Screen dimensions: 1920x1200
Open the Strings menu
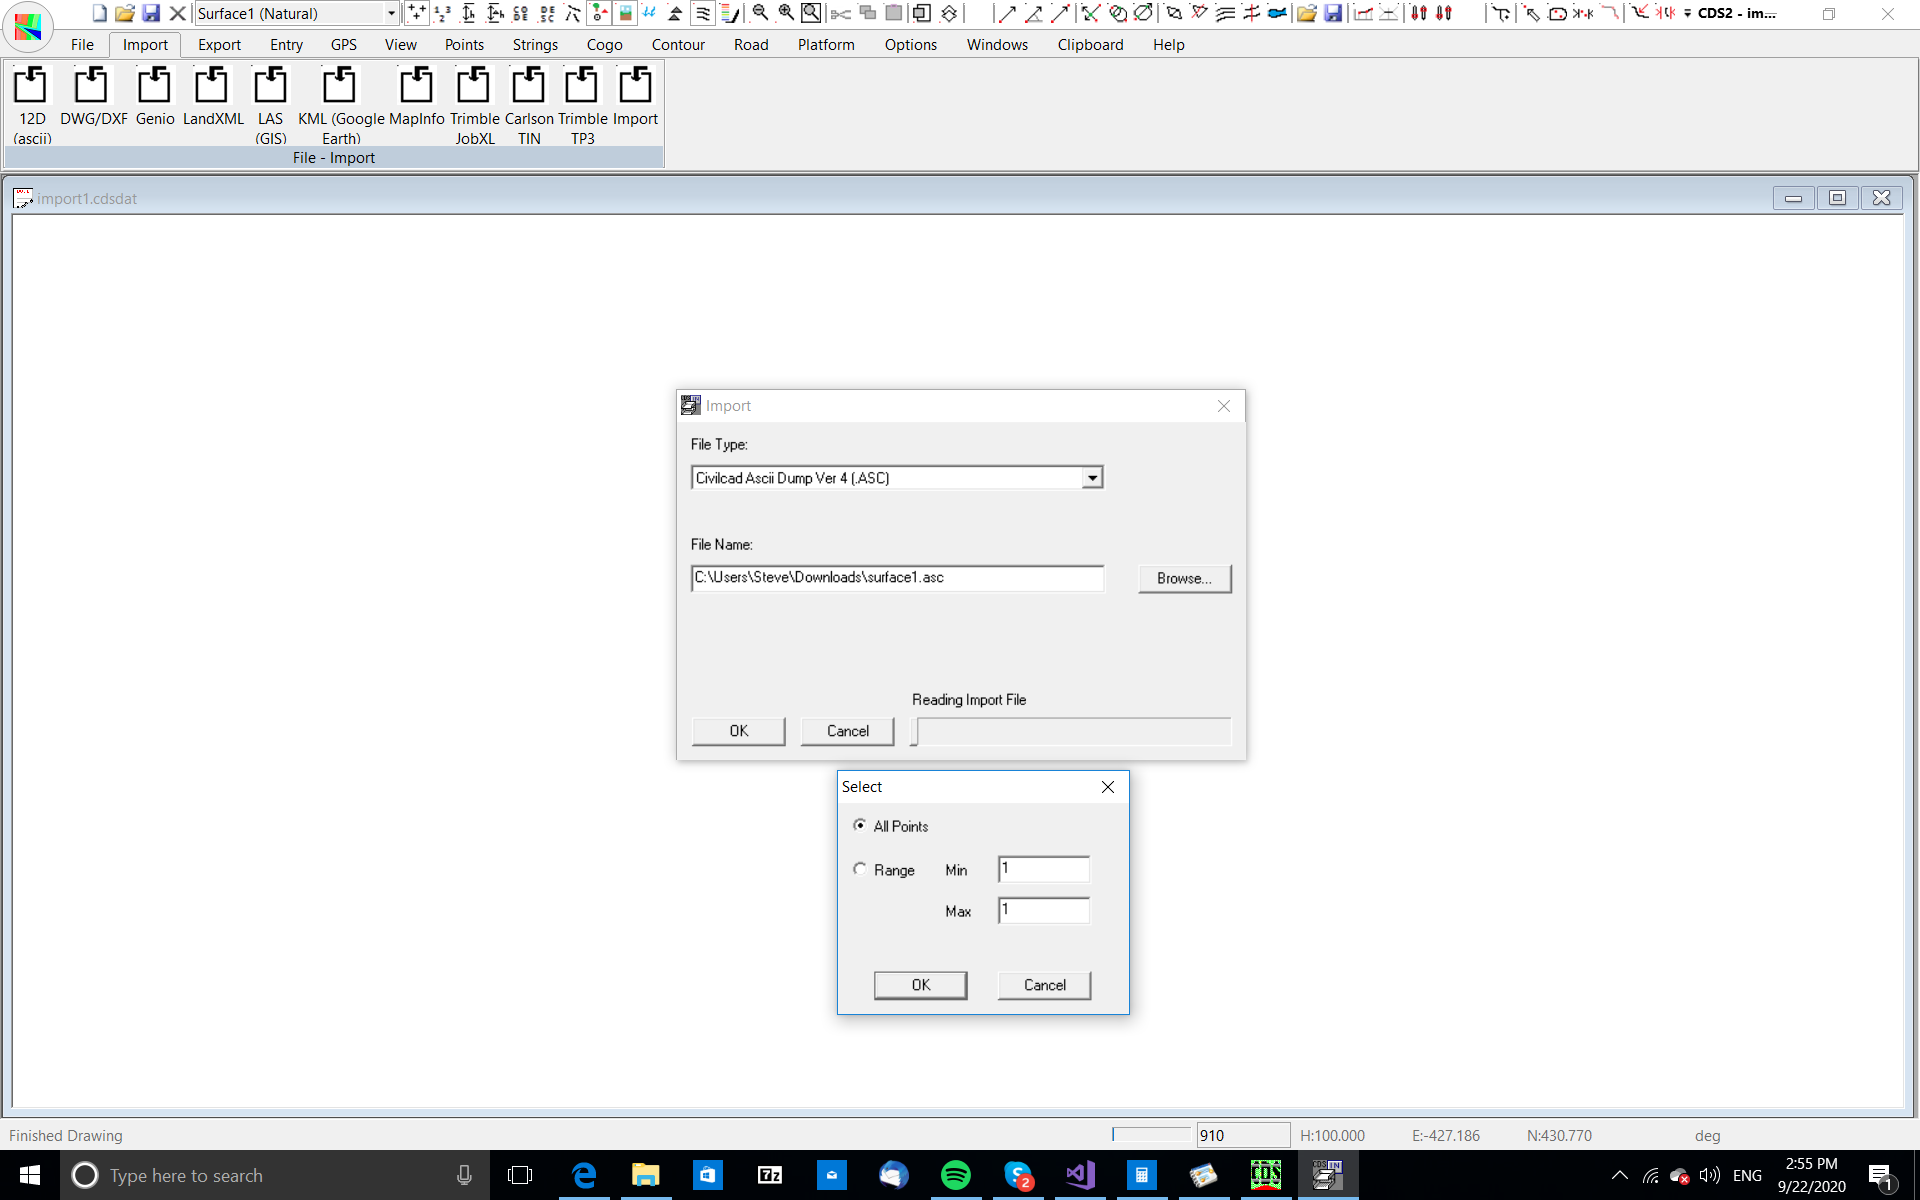535,45
